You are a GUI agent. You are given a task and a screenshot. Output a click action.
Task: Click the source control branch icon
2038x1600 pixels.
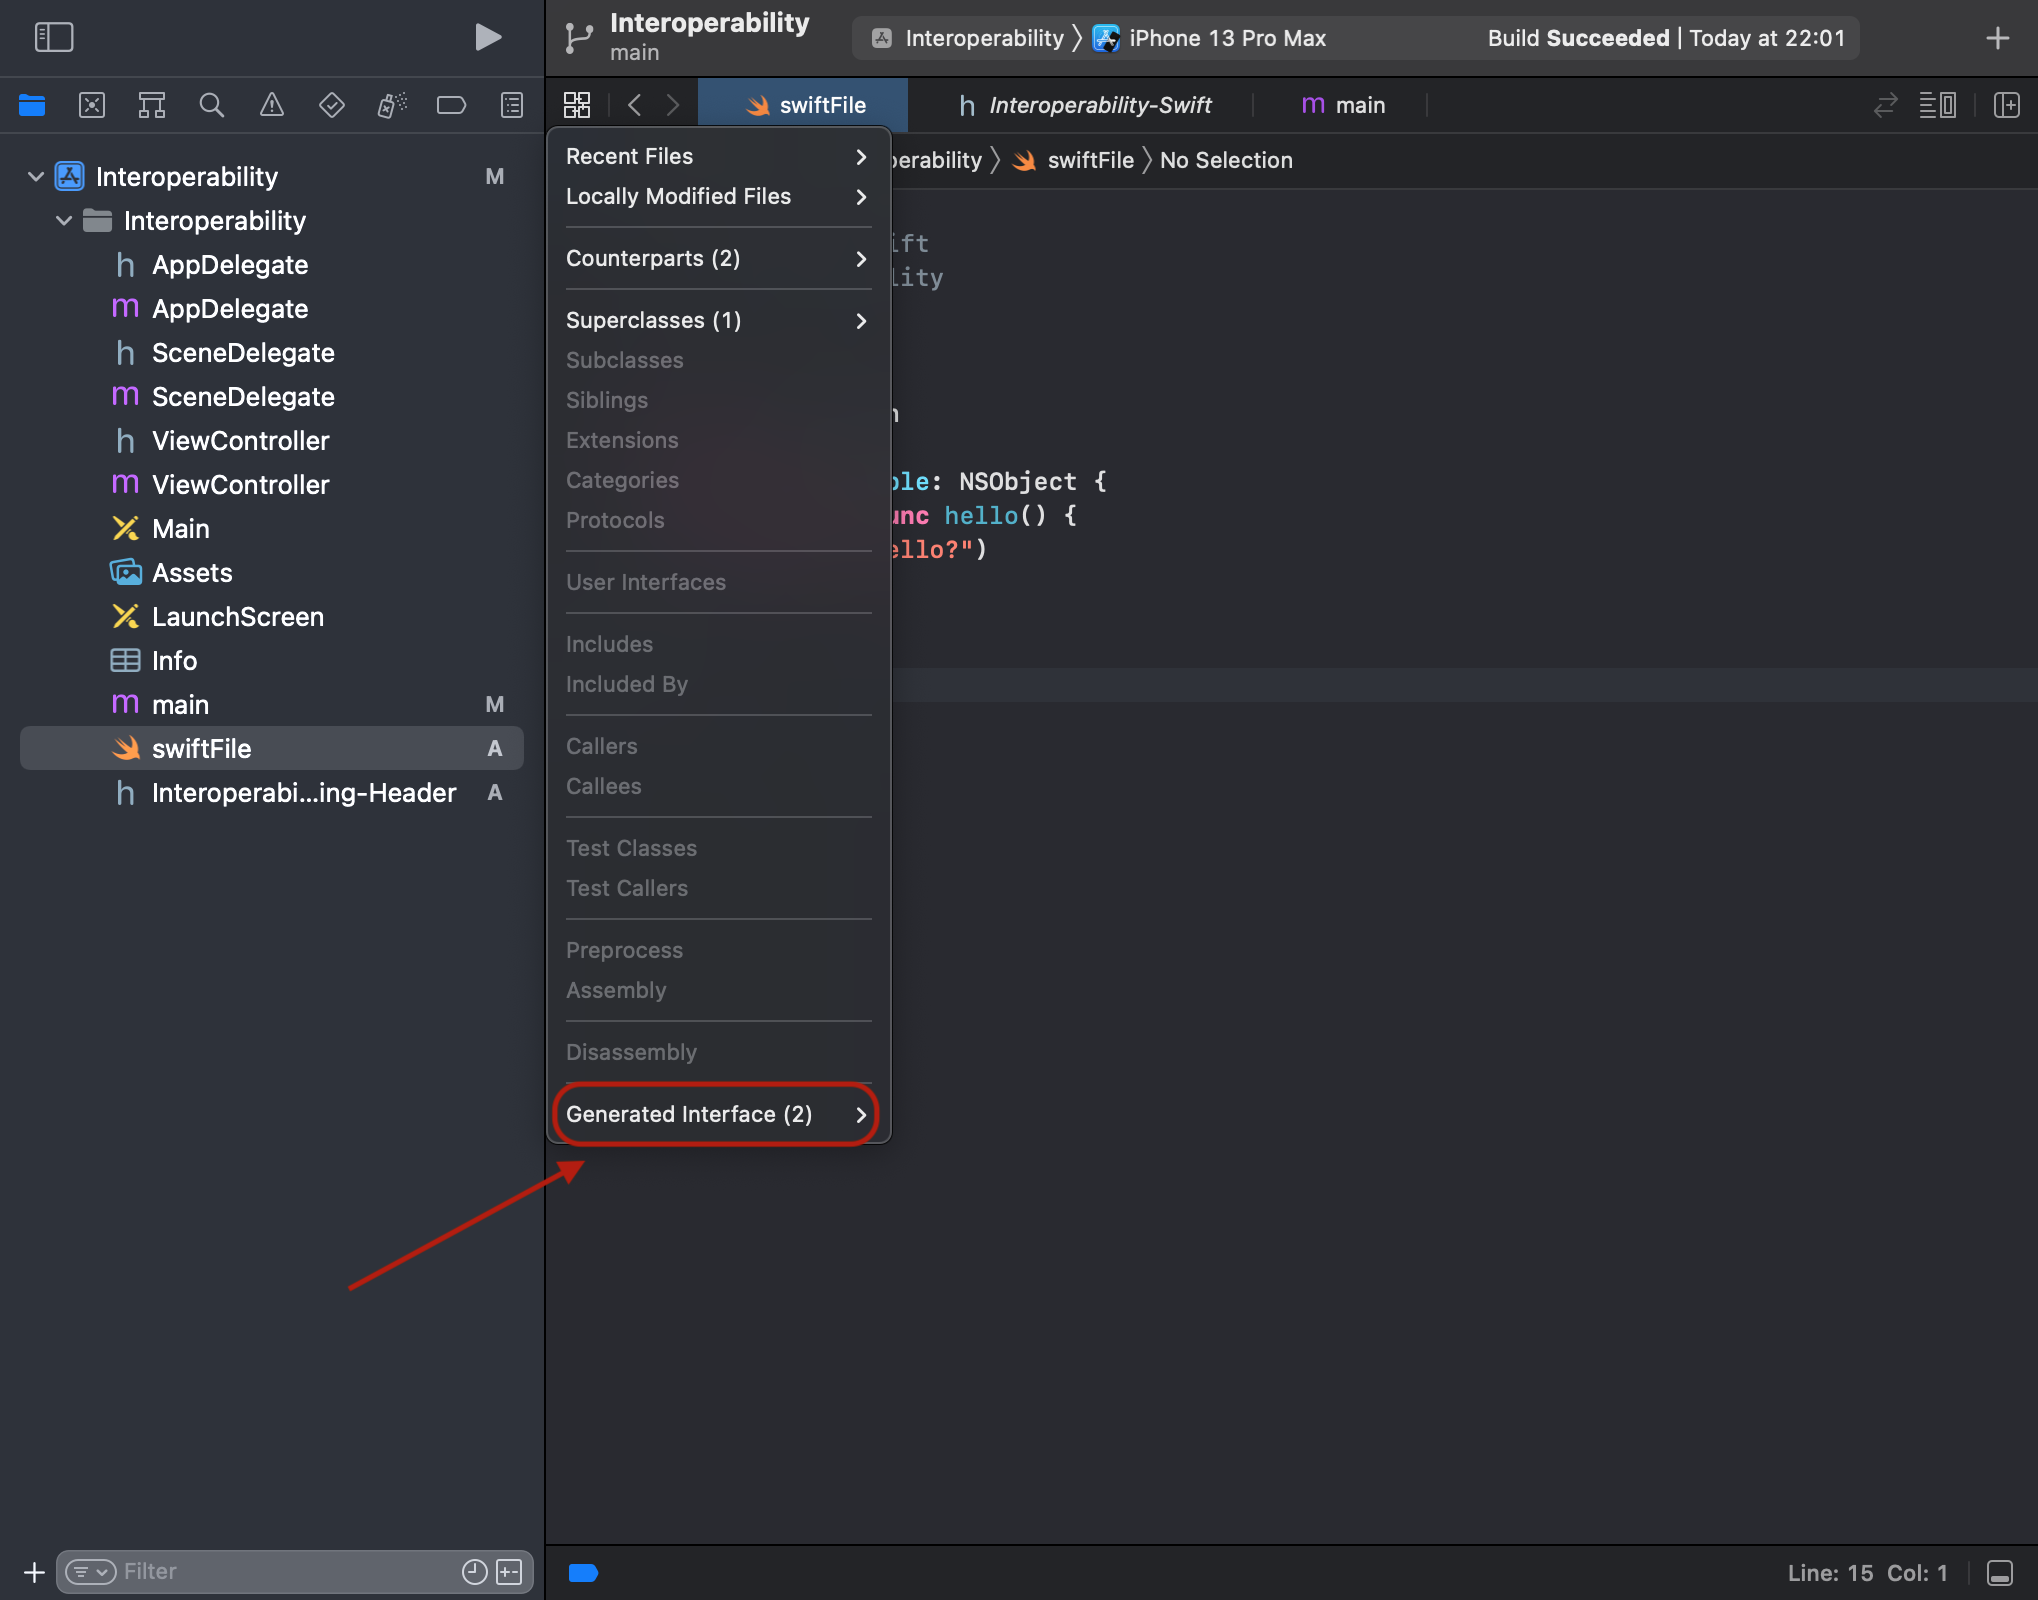pos(579,38)
